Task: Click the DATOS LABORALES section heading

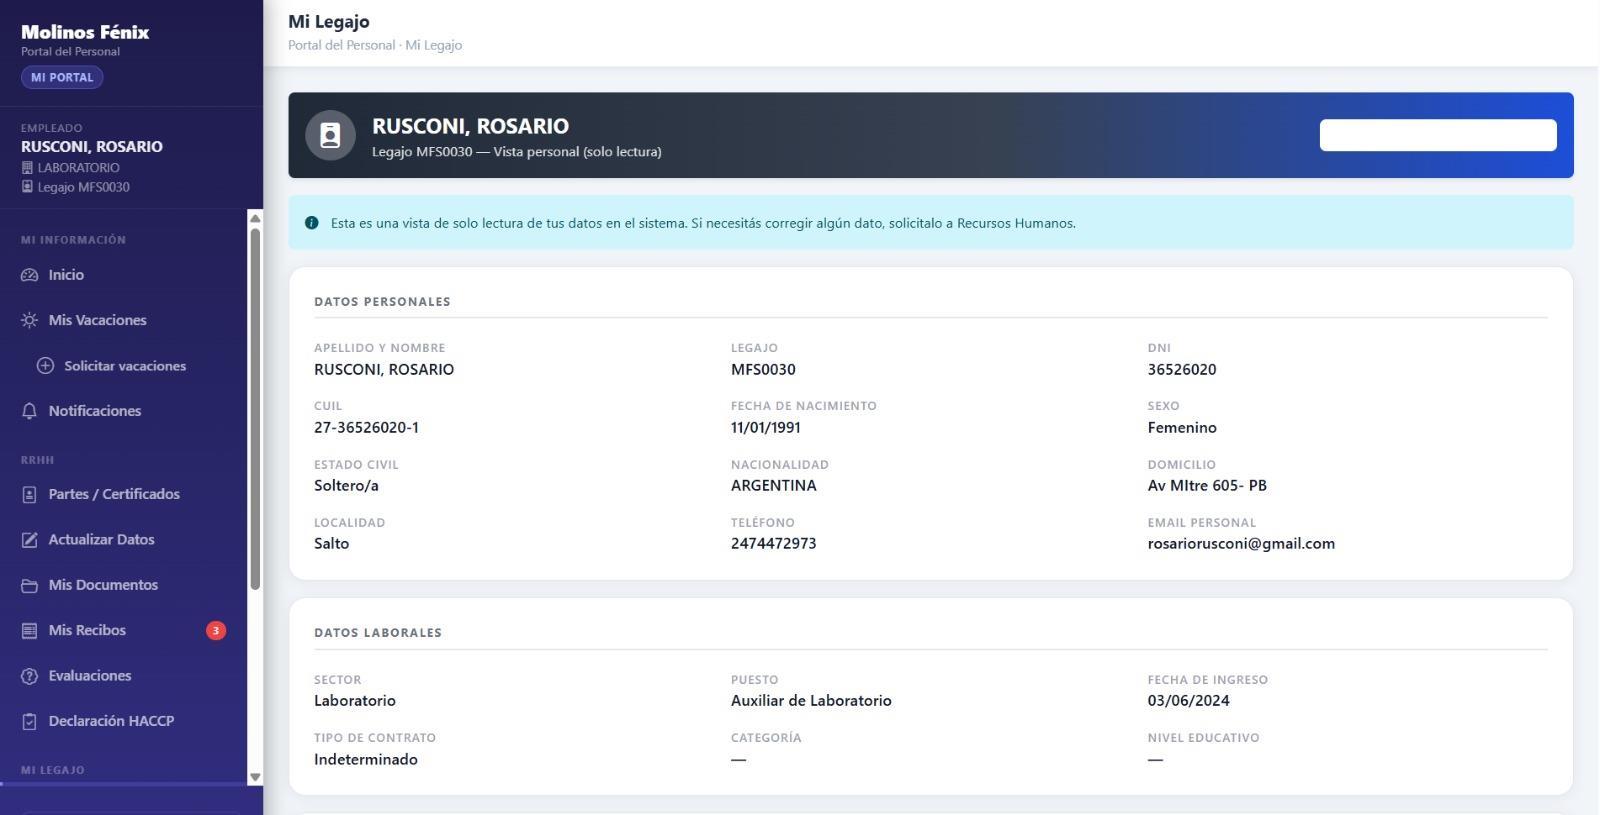Action: pyautogui.click(x=378, y=633)
